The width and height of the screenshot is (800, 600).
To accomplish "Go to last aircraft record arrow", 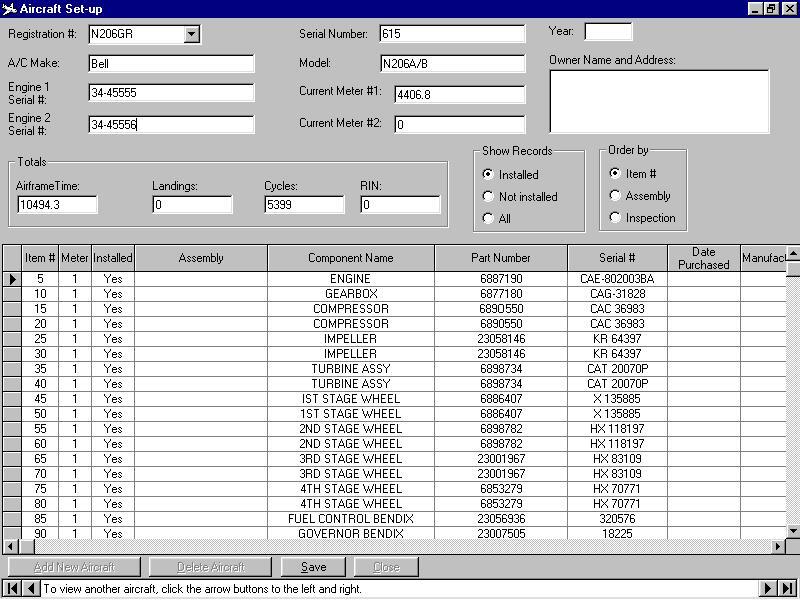I will coord(789,589).
